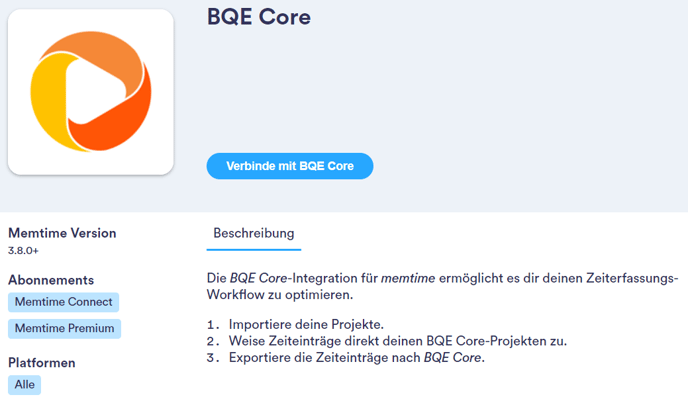Image resolution: width=688 pixels, height=401 pixels.
Task: Click the BQE Core page title
Action: (259, 17)
